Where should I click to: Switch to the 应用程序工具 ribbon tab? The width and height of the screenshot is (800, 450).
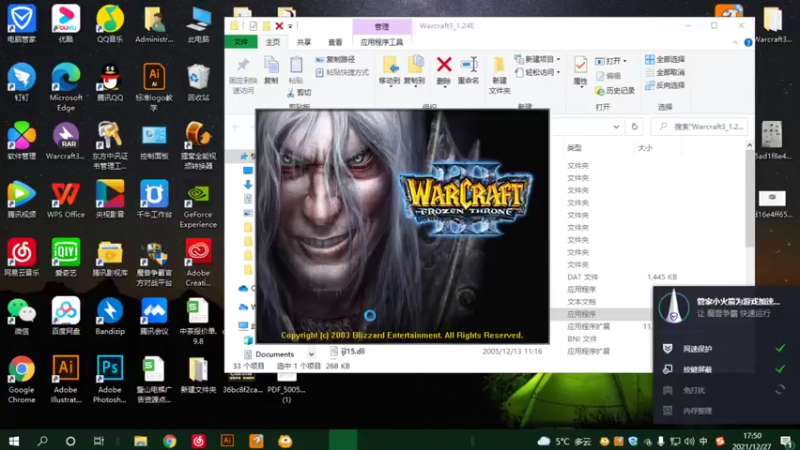pyautogui.click(x=382, y=42)
